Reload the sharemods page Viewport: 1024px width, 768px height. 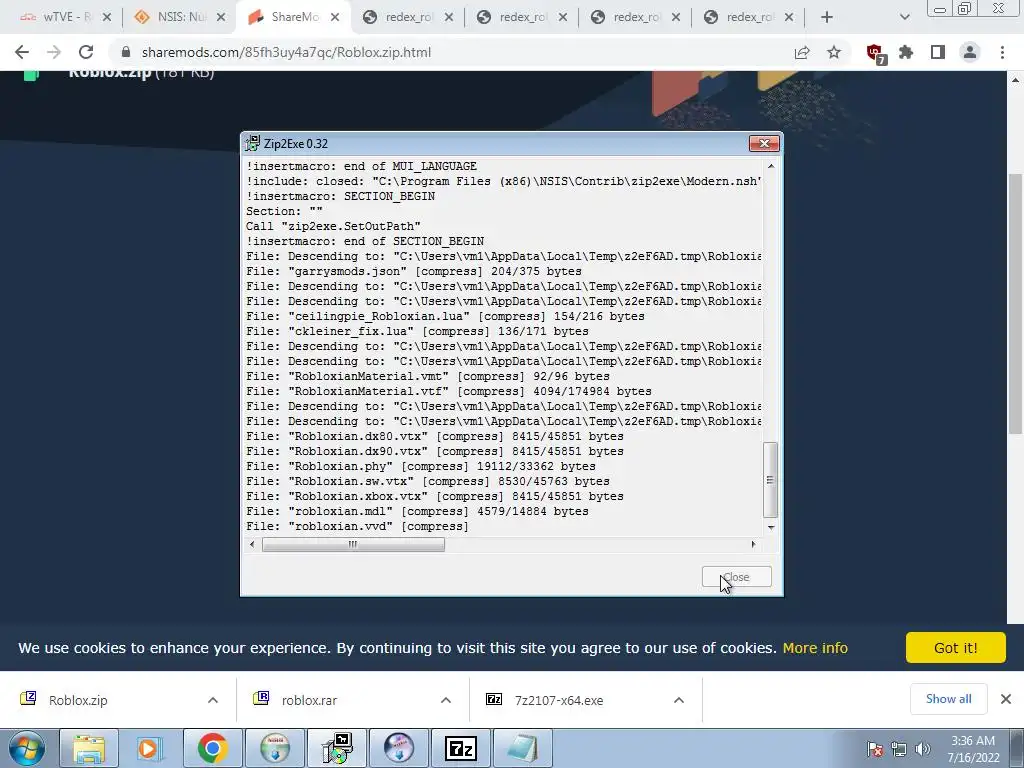(x=86, y=52)
